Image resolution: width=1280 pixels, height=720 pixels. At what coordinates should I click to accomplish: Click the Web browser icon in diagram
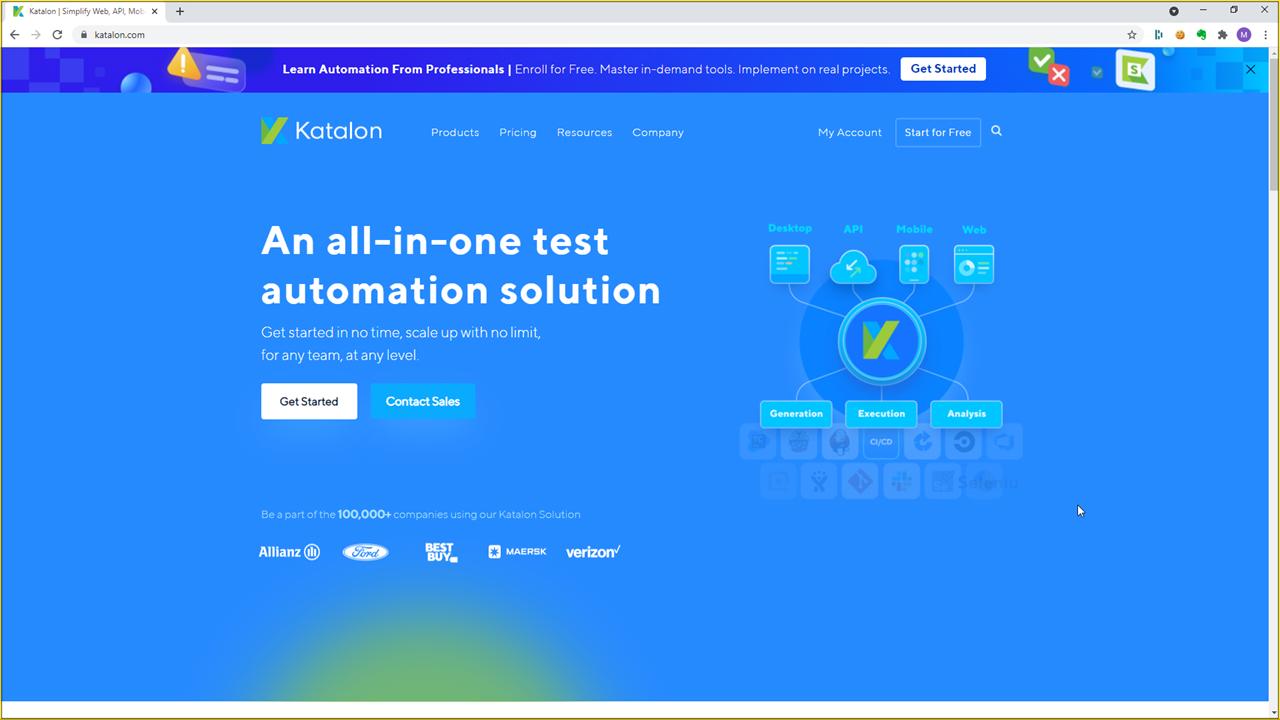coord(974,264)
